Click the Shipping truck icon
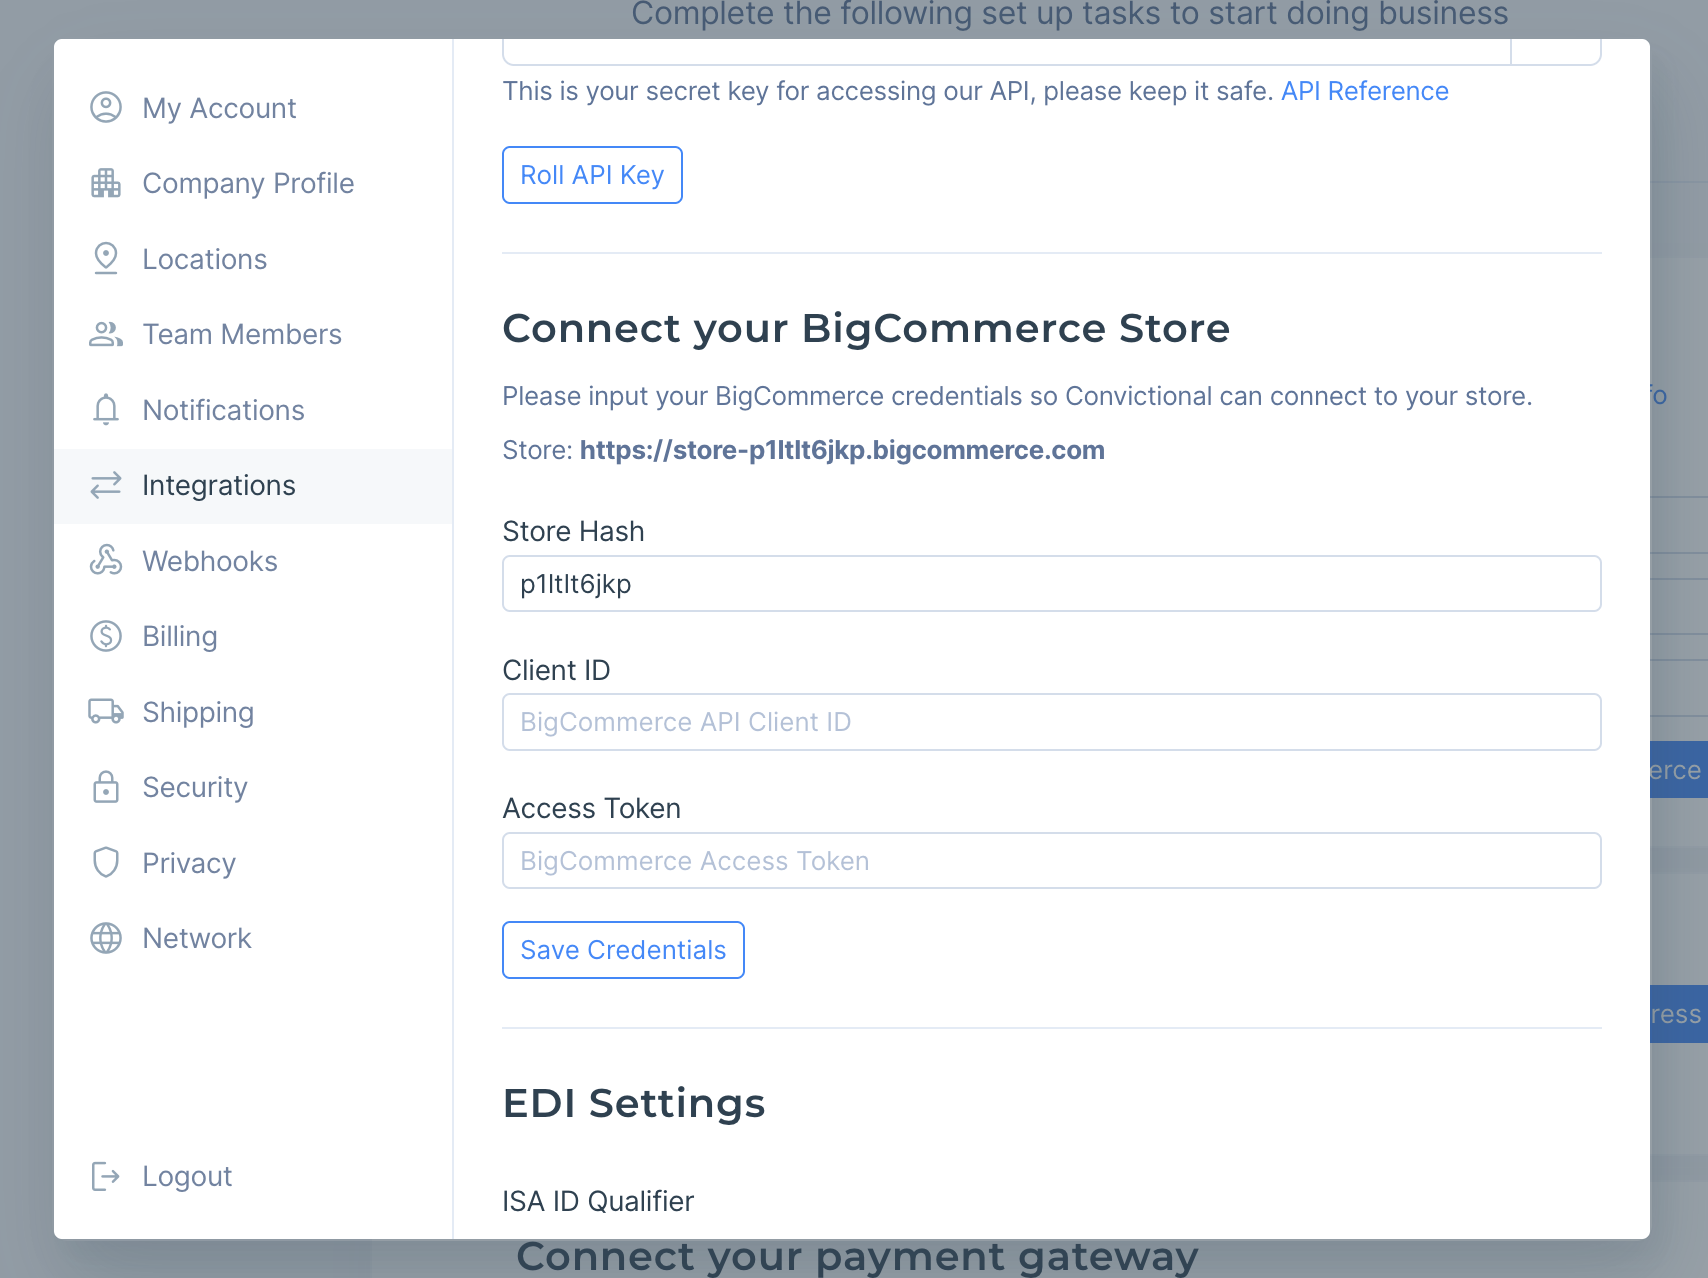This screenshot has width=1708, height=1278. click(x=106, y=711)
